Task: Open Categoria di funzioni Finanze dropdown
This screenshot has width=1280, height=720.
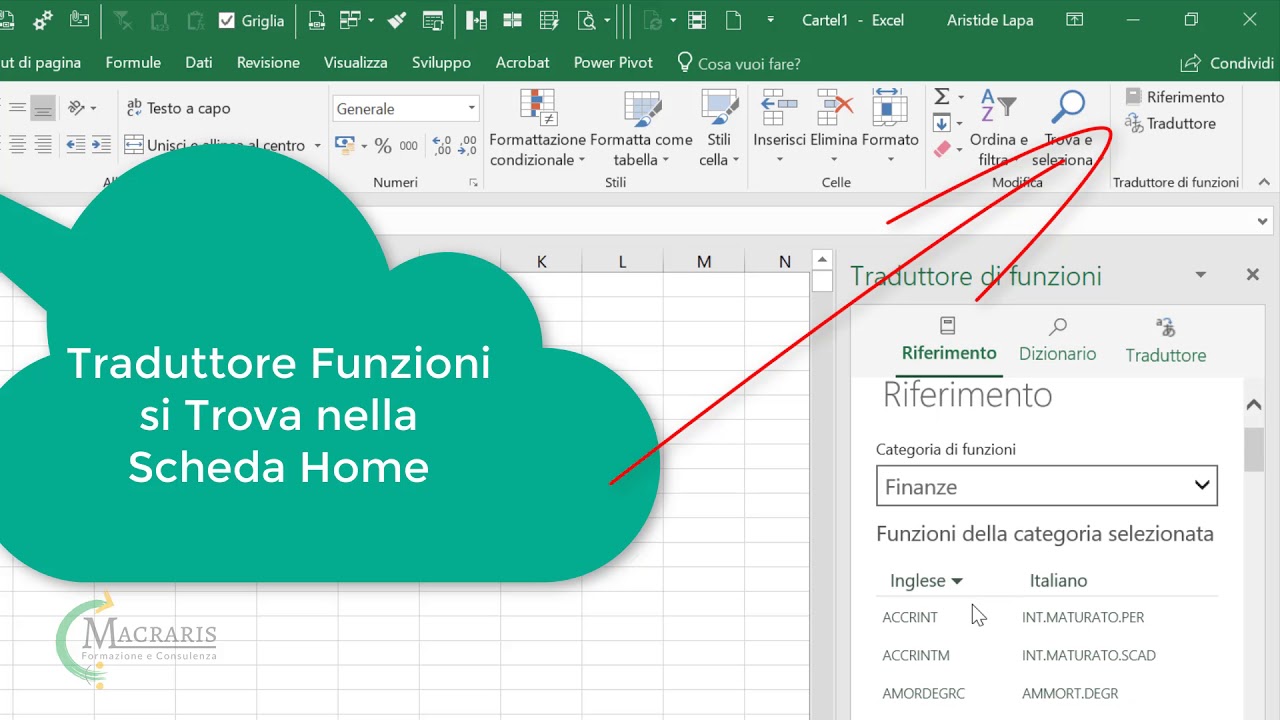Action: pyautogui.click(x=1046, y=486)
